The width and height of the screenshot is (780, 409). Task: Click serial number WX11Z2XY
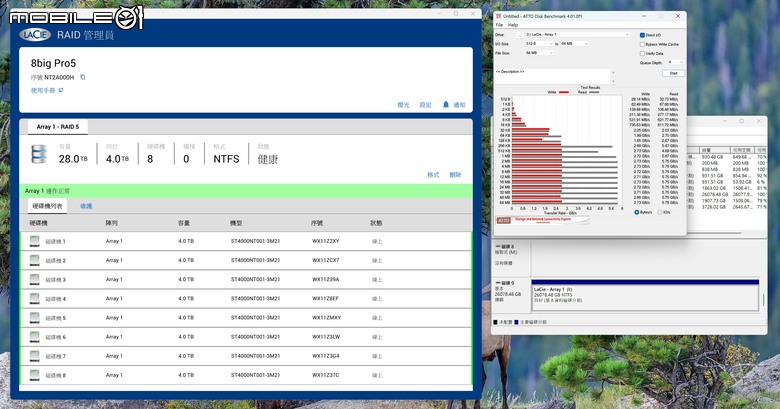click(x=326, y=241)
